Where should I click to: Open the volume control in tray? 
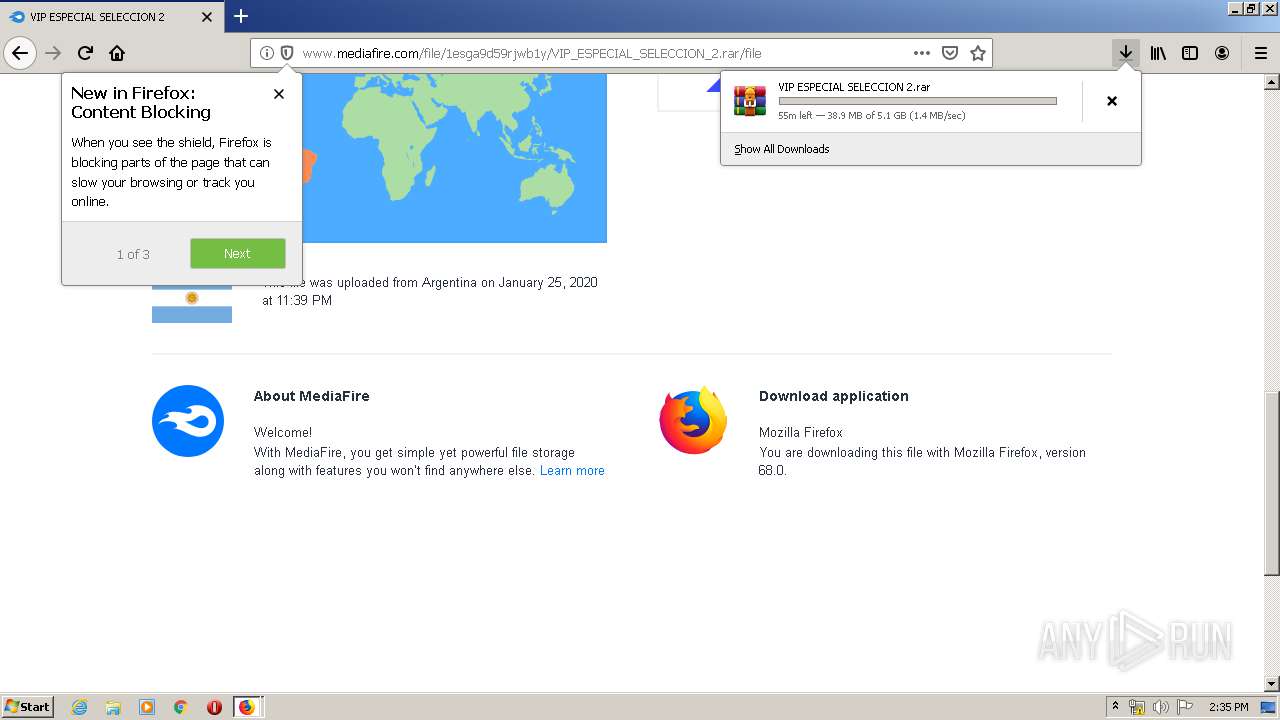click(1161, 707)
